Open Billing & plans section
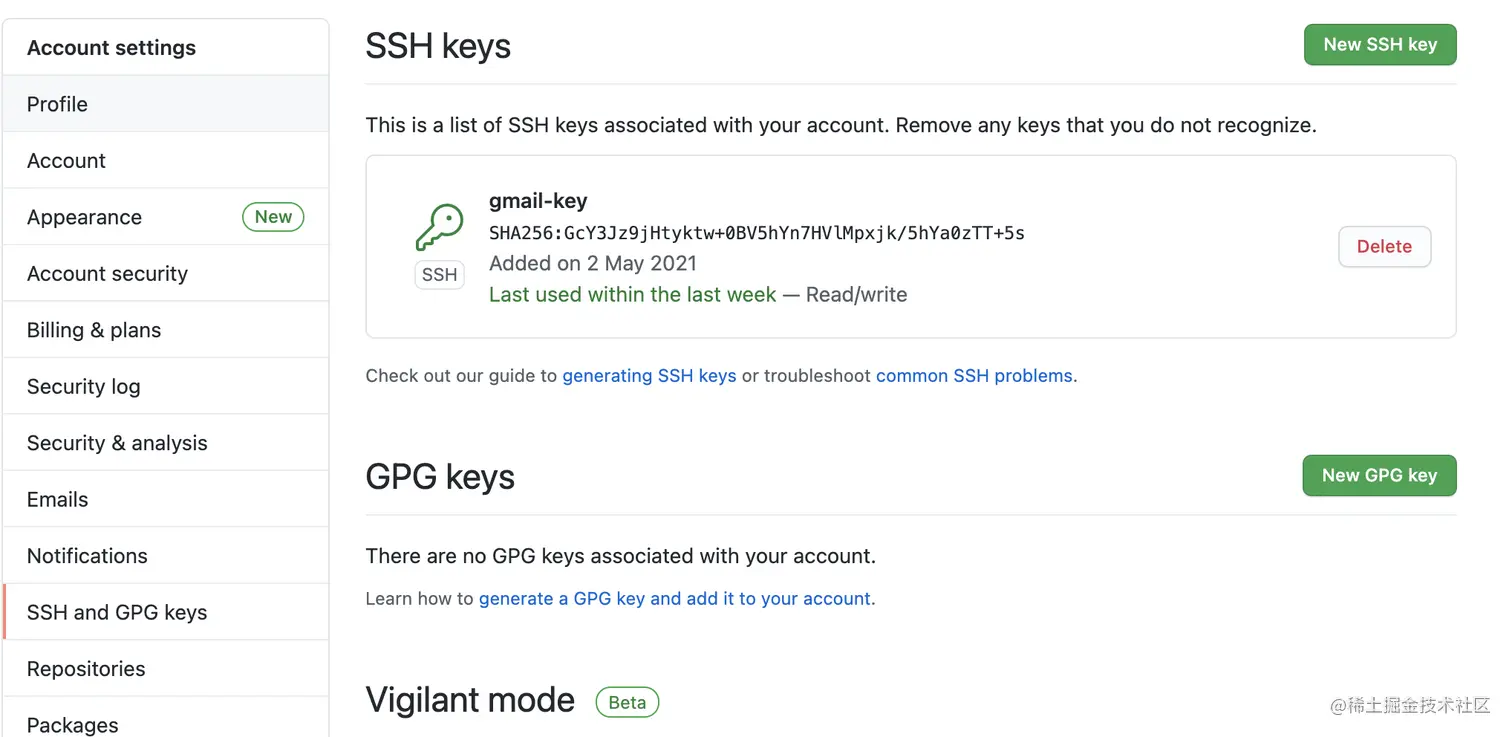 94,330
